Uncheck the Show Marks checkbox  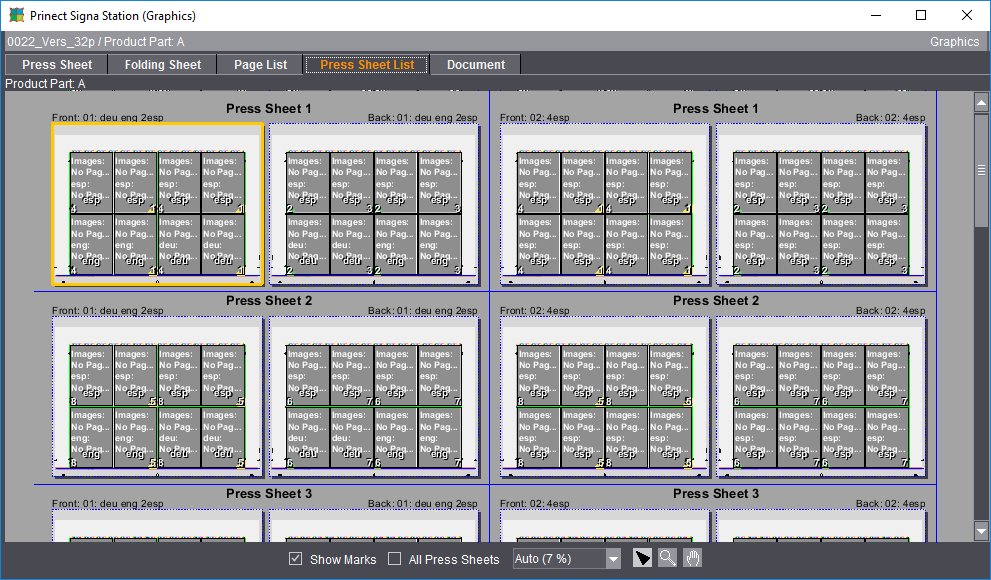click(295, 559)
